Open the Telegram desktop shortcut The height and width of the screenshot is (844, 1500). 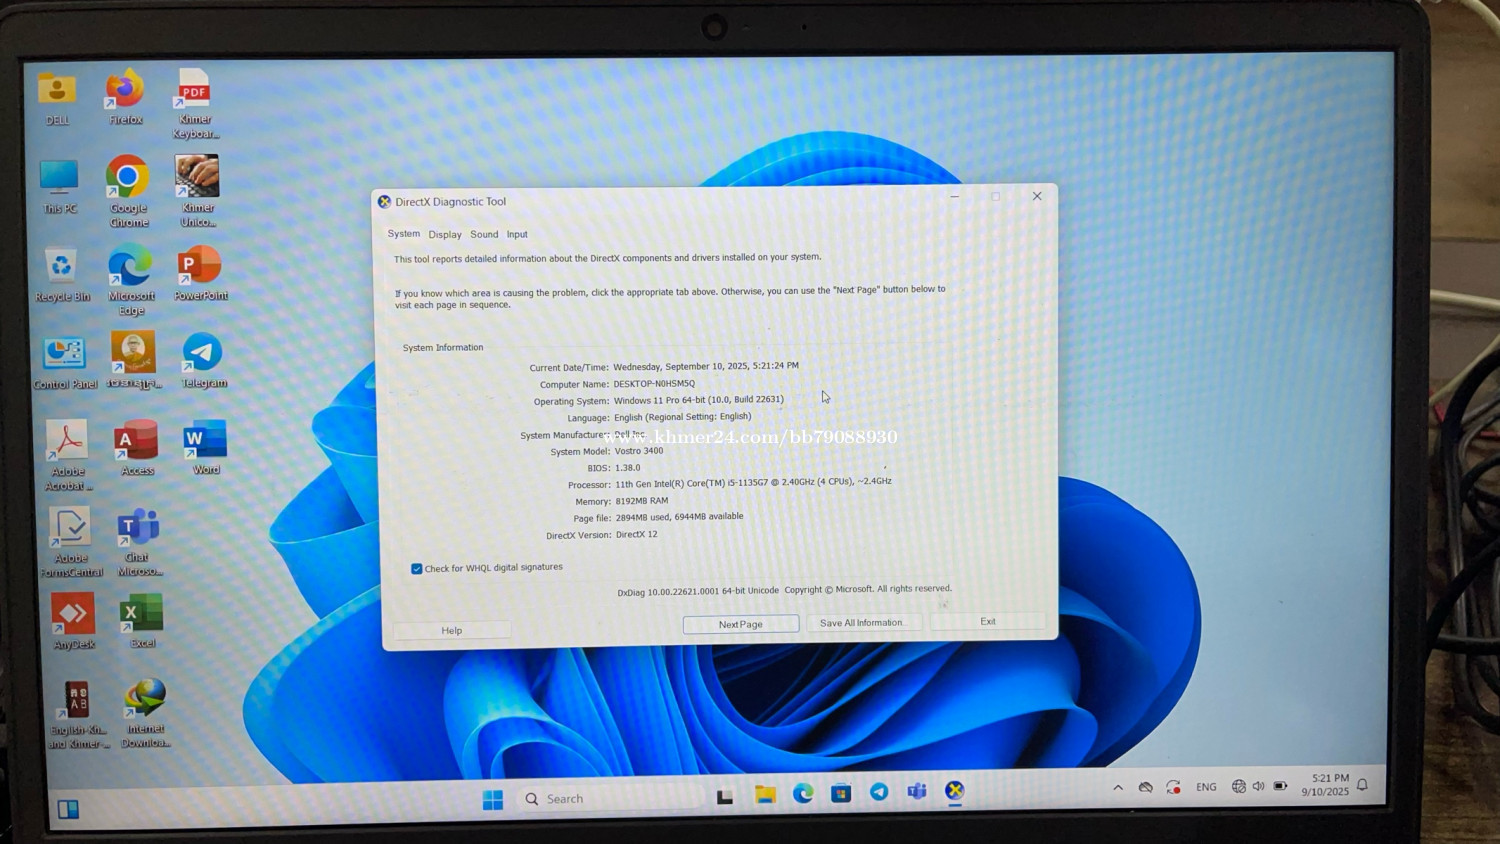(x=203, y=360)
